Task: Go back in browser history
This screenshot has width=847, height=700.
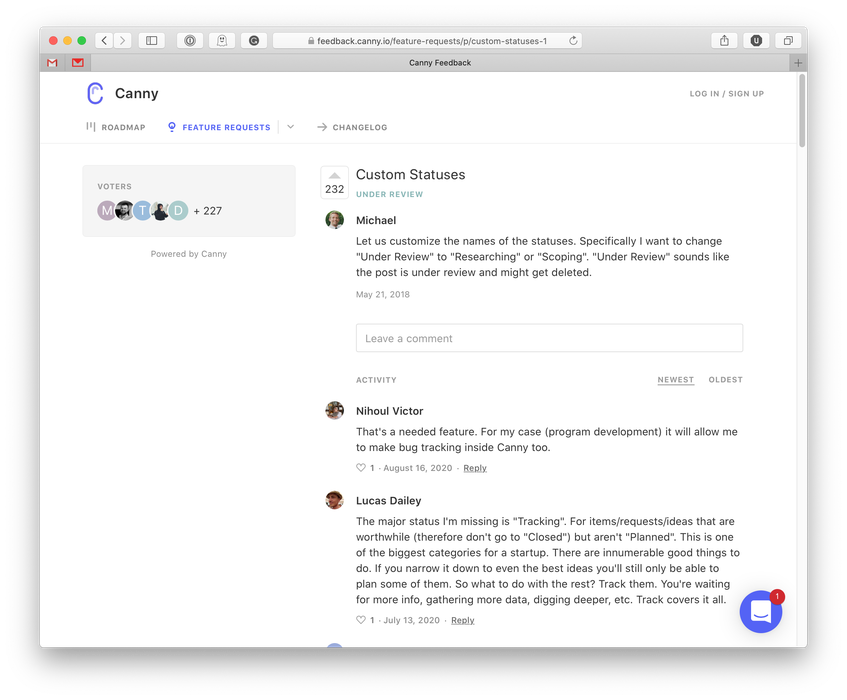Action: (x=104, y=41)
